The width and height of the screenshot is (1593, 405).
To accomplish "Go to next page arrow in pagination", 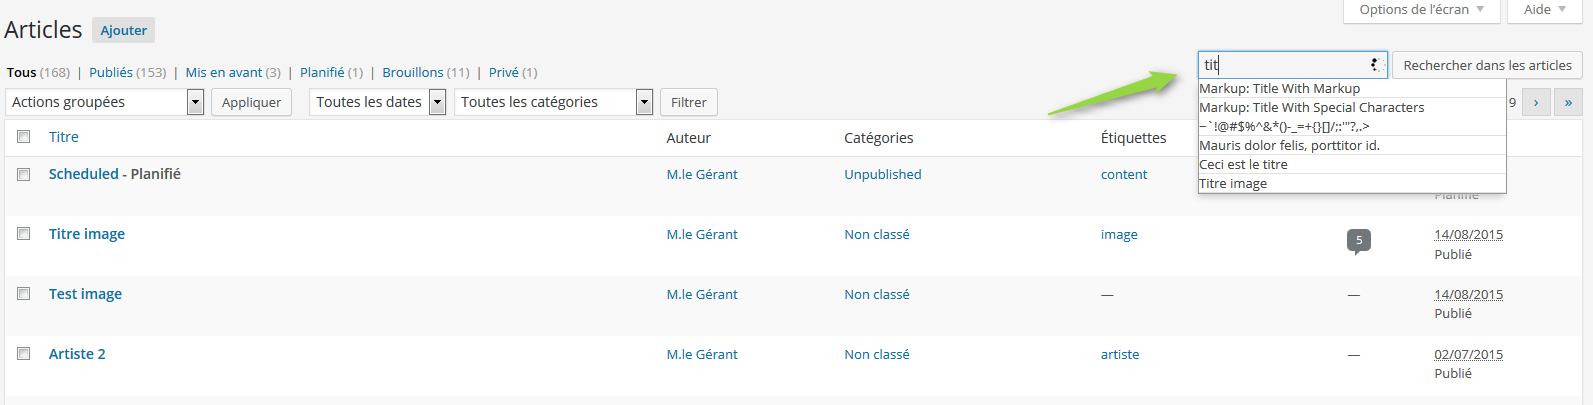I will [1536, 102].
